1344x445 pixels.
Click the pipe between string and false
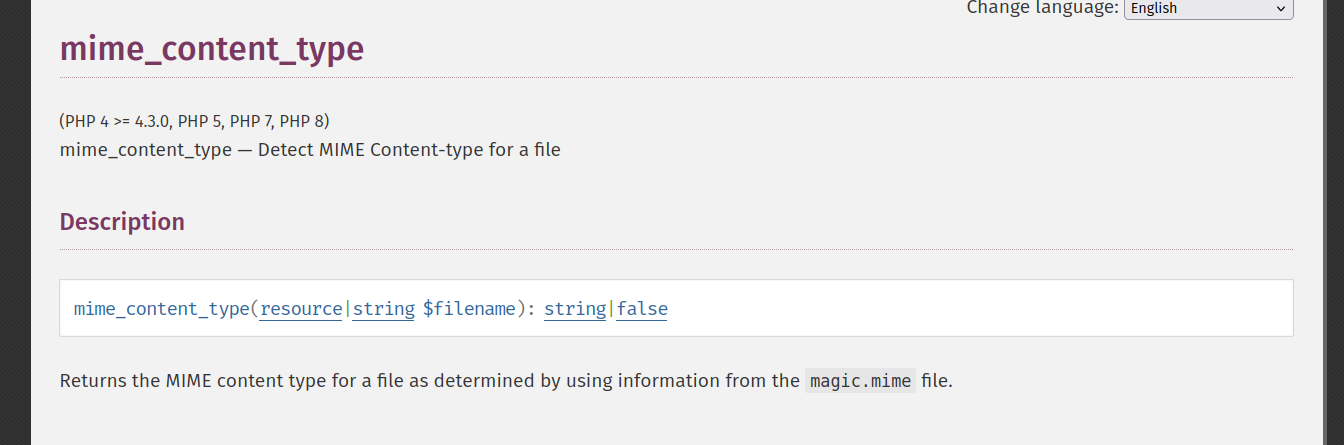pos(611,309)
